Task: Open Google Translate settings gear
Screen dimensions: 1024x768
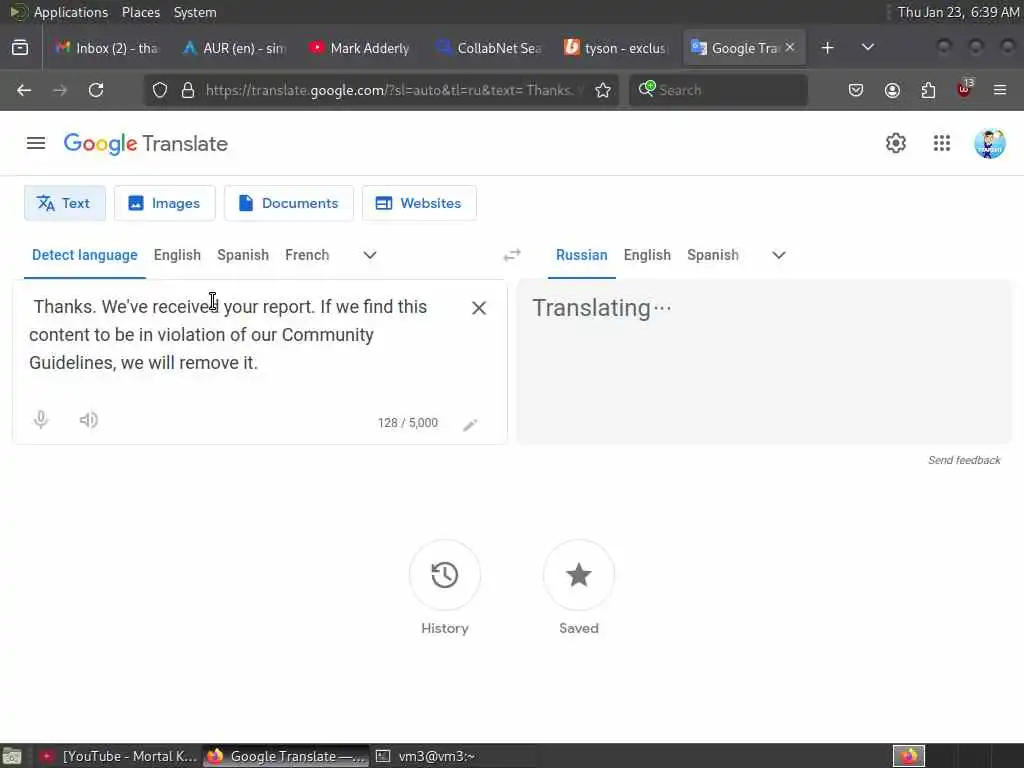Action: pyautogui.click(x=895, y=143)
